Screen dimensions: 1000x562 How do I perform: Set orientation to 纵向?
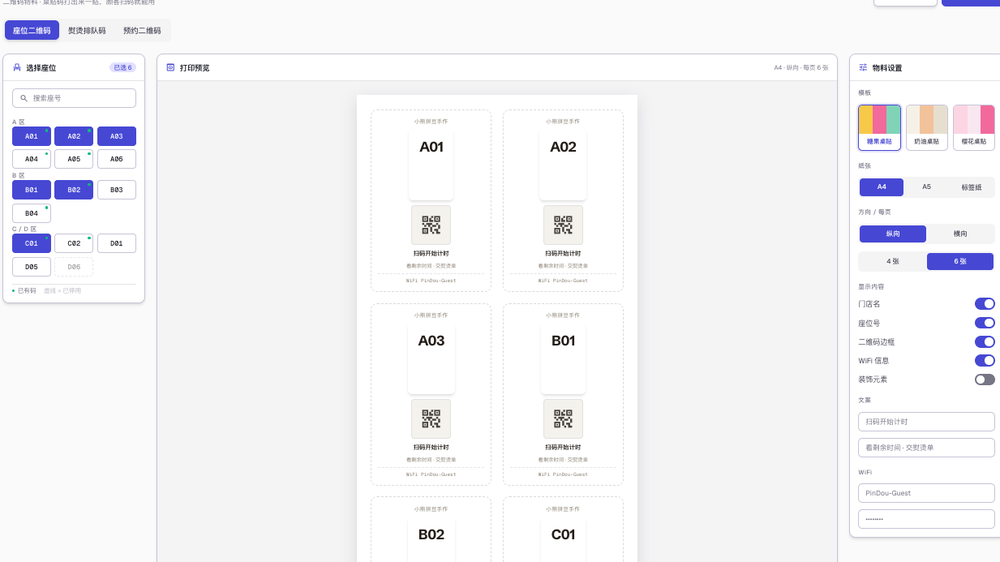(x=893, y=233)
